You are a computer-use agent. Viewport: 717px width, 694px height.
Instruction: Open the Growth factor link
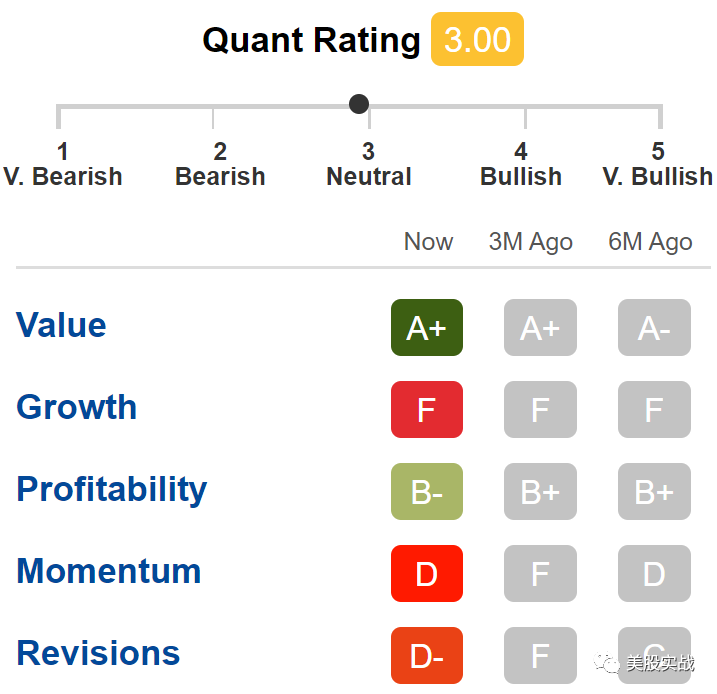tap(76, 406)
